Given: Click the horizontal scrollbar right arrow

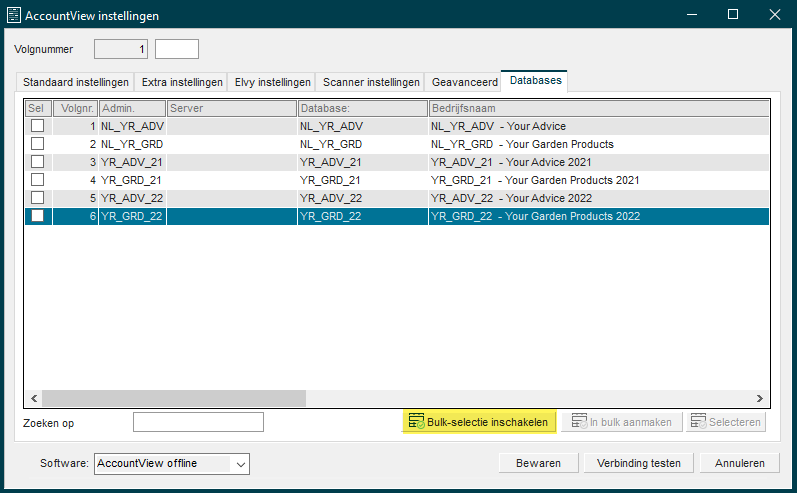Looking at the screenshot, I should click(759, 398).
